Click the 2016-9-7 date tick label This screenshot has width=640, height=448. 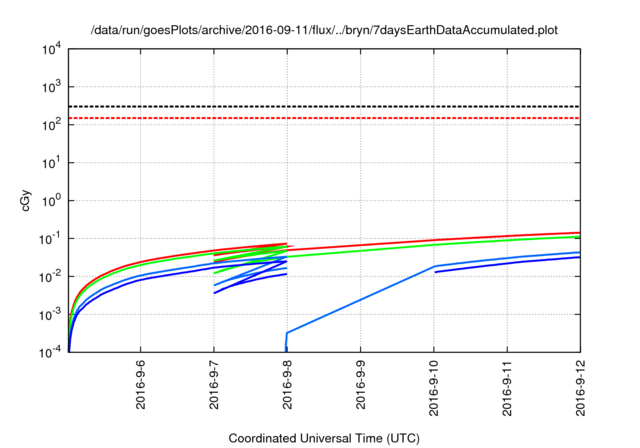tap(214, 384)
